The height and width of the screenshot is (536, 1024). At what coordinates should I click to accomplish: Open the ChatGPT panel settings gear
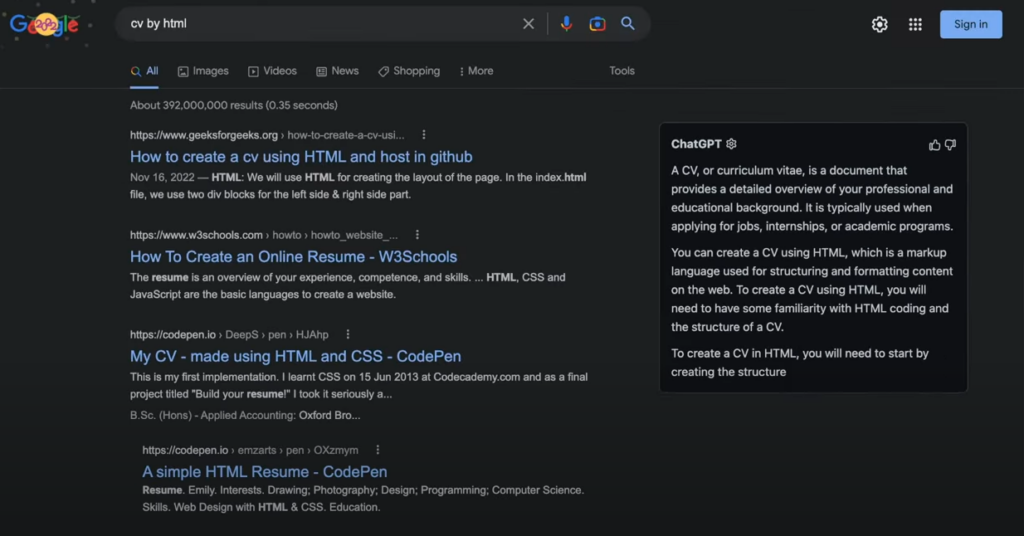(731, 144)
